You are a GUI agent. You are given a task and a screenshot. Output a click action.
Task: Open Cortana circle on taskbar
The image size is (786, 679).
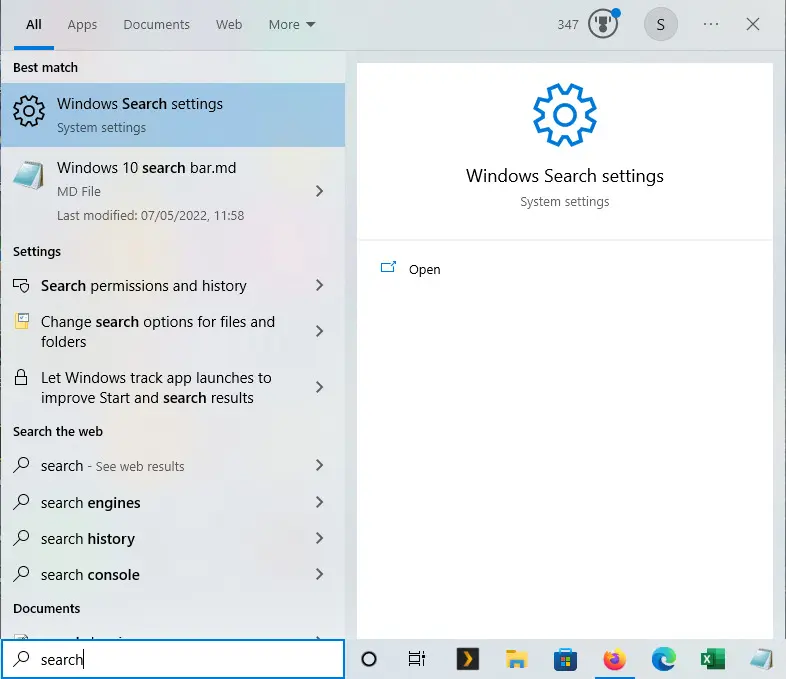[x=369, y=659]
